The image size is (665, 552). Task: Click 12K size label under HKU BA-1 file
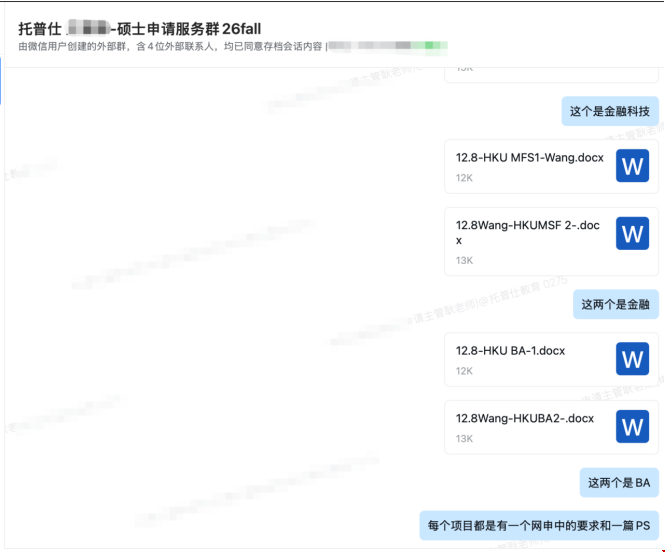[x=464, y=371]
